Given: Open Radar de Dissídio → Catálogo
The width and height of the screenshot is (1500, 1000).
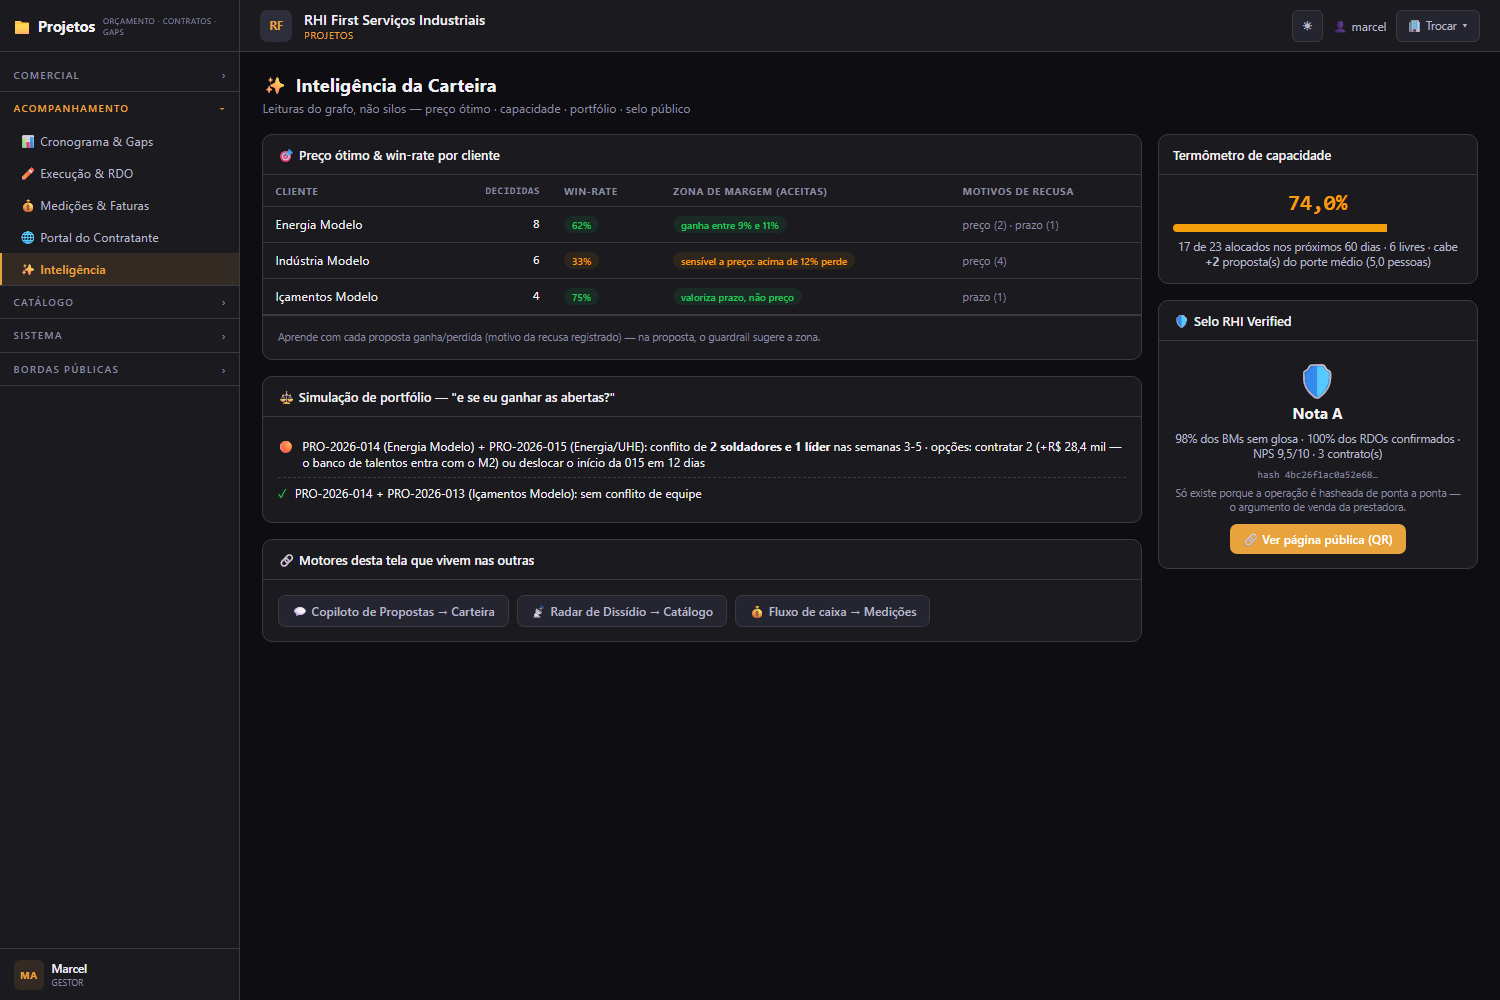Looking at the screenshot, I should tap(622, 612).
